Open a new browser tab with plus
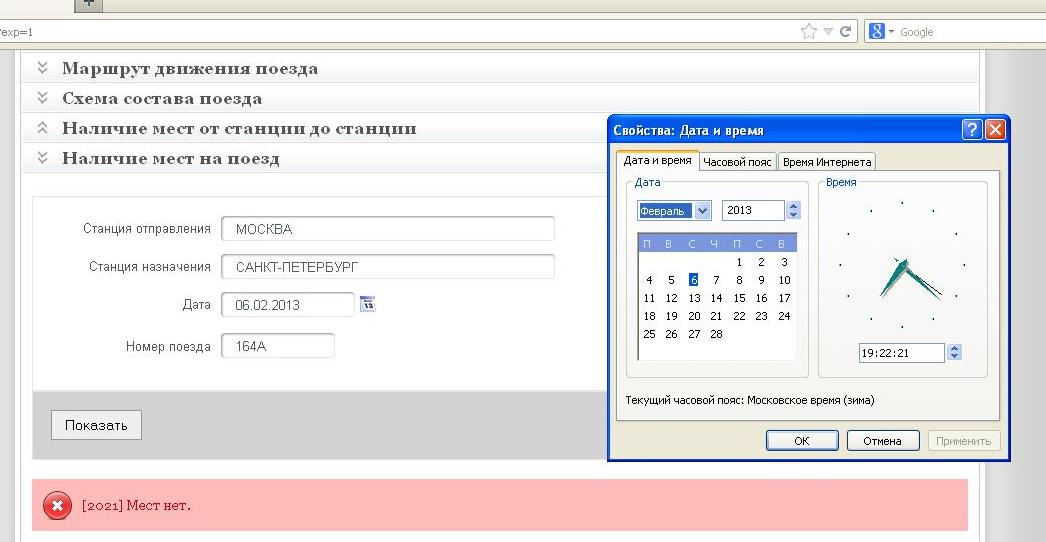The width and height of the screenshot is (1046, 542). (89, 4)
